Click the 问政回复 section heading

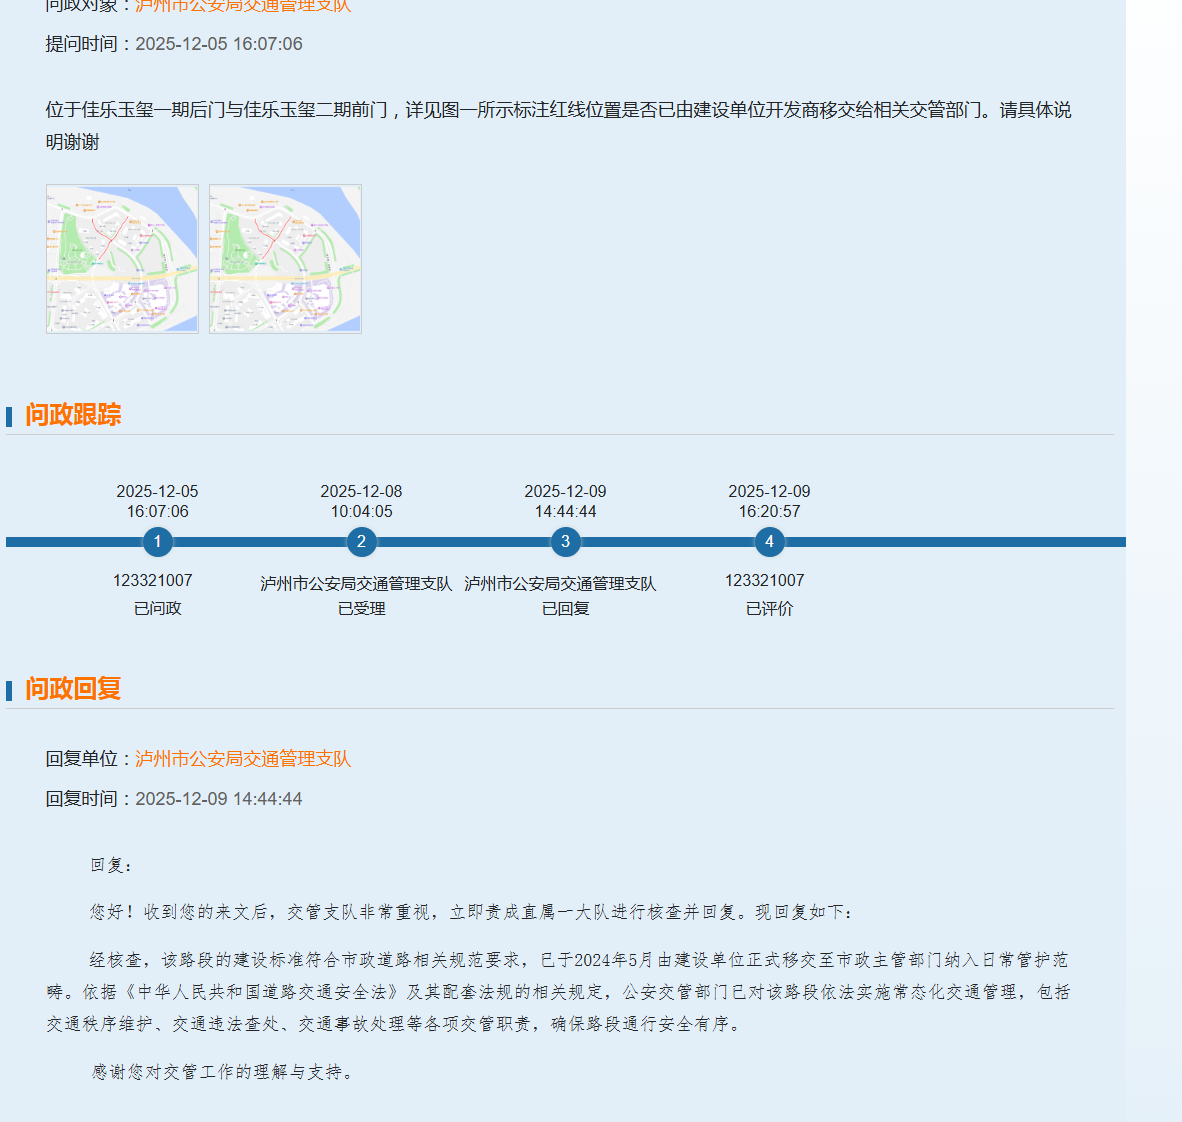[73, 689]
